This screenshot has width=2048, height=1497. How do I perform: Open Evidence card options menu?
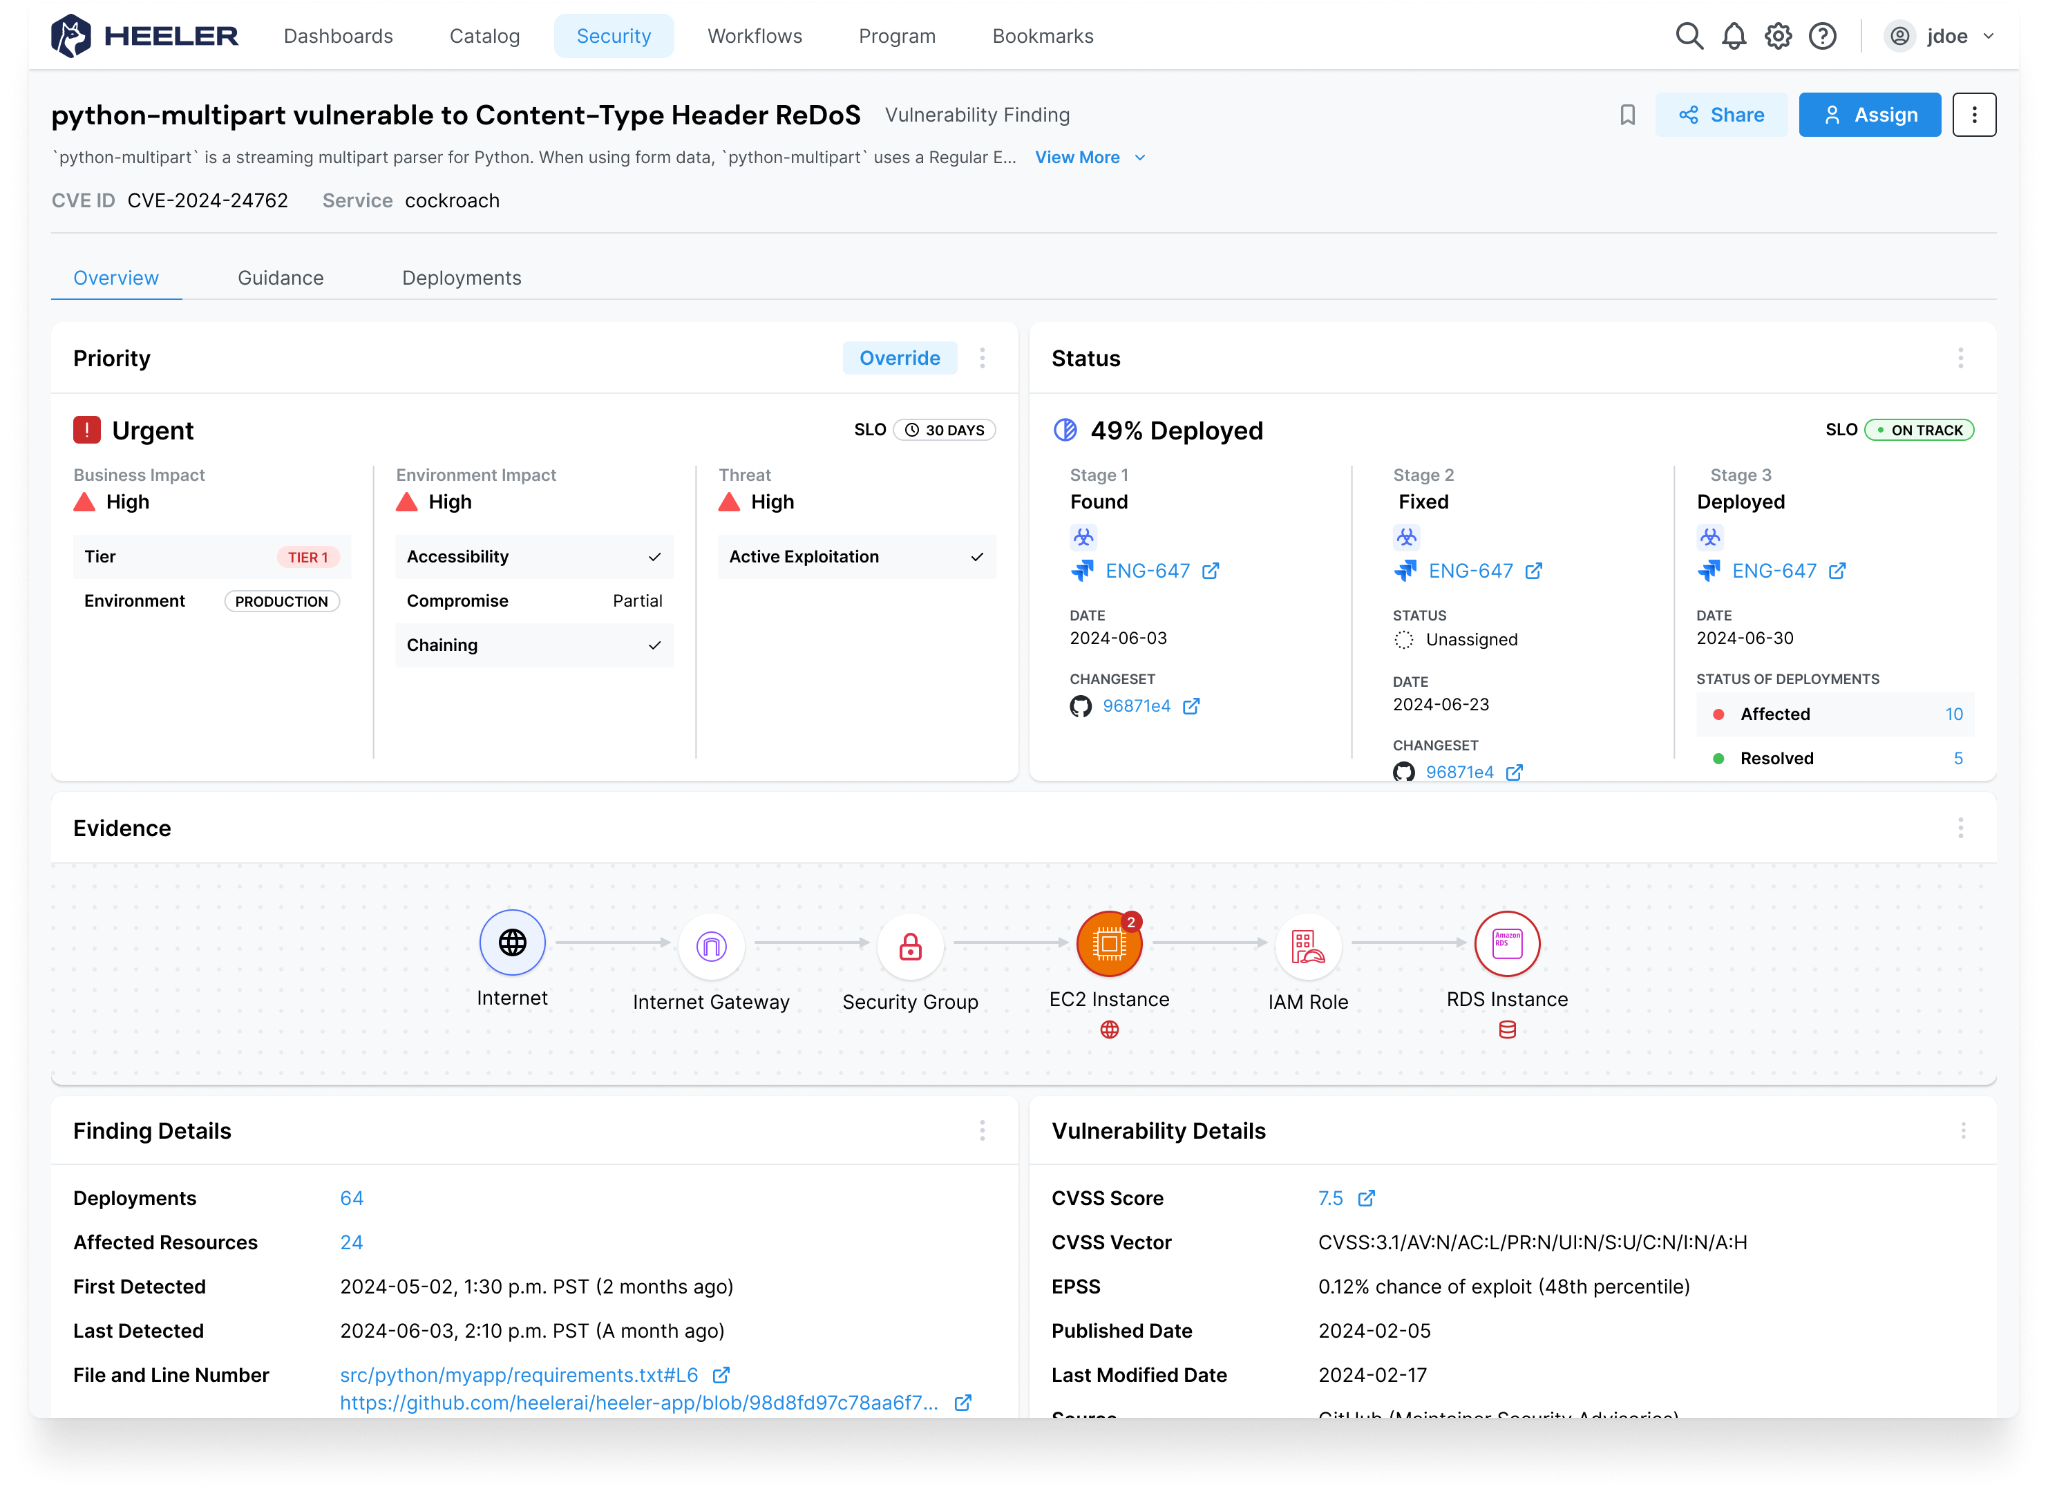tap(1961, 828)
